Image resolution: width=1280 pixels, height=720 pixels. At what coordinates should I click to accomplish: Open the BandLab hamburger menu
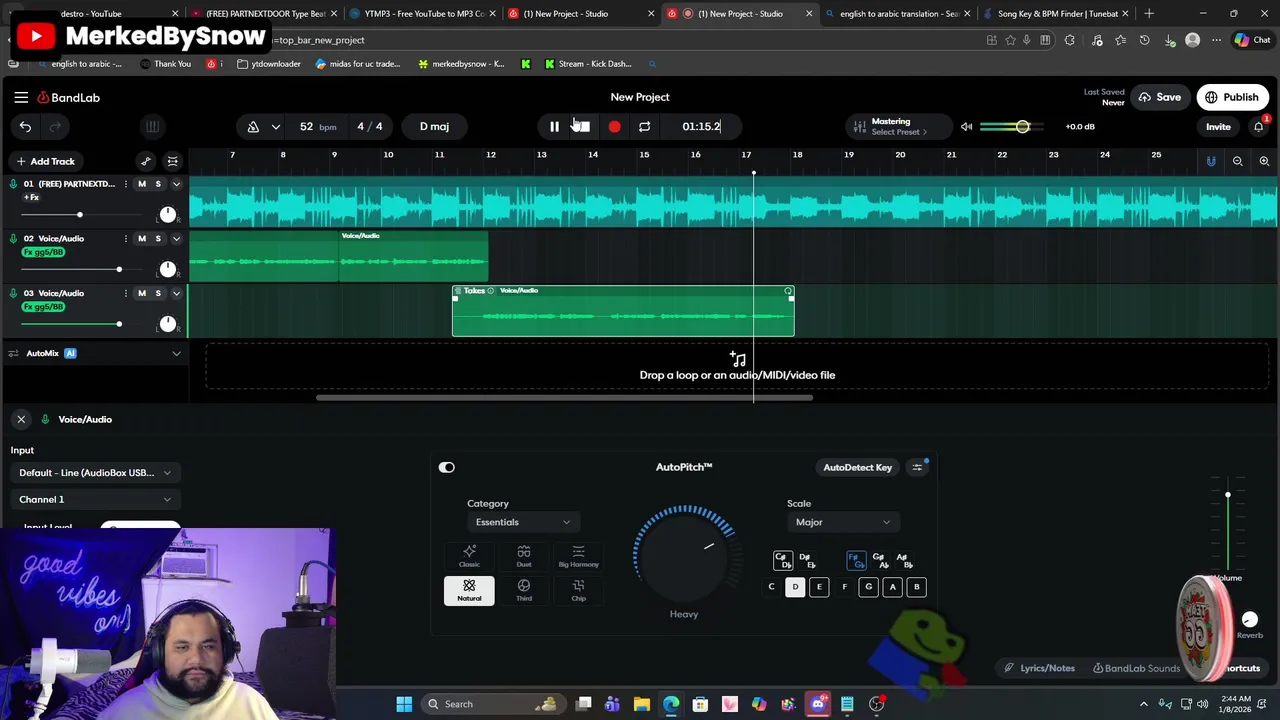pyautogui.click(x=21, y=97)
